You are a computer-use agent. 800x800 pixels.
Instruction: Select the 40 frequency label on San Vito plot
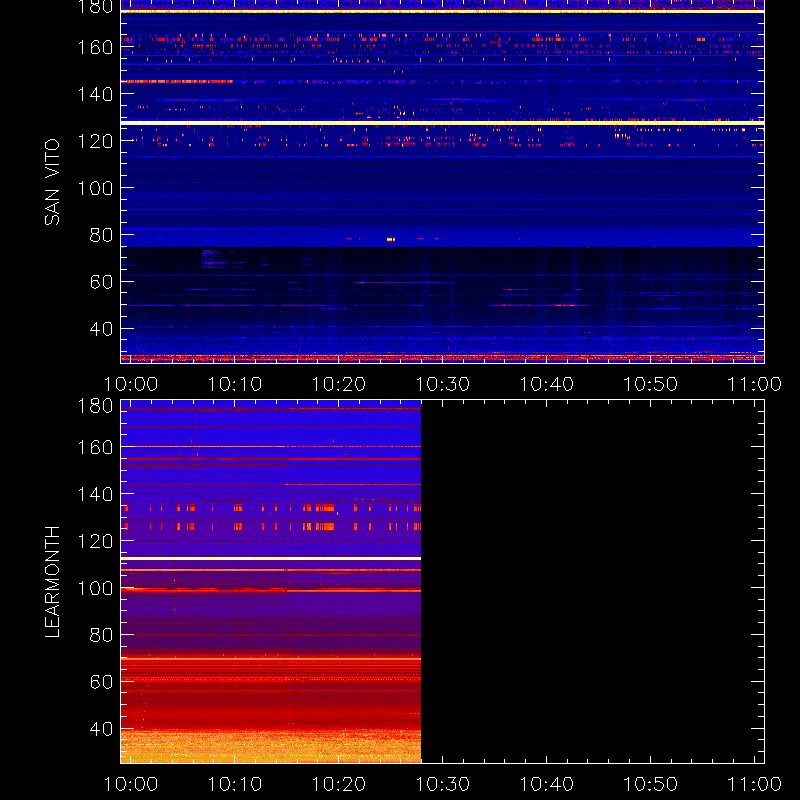point(101,329)
